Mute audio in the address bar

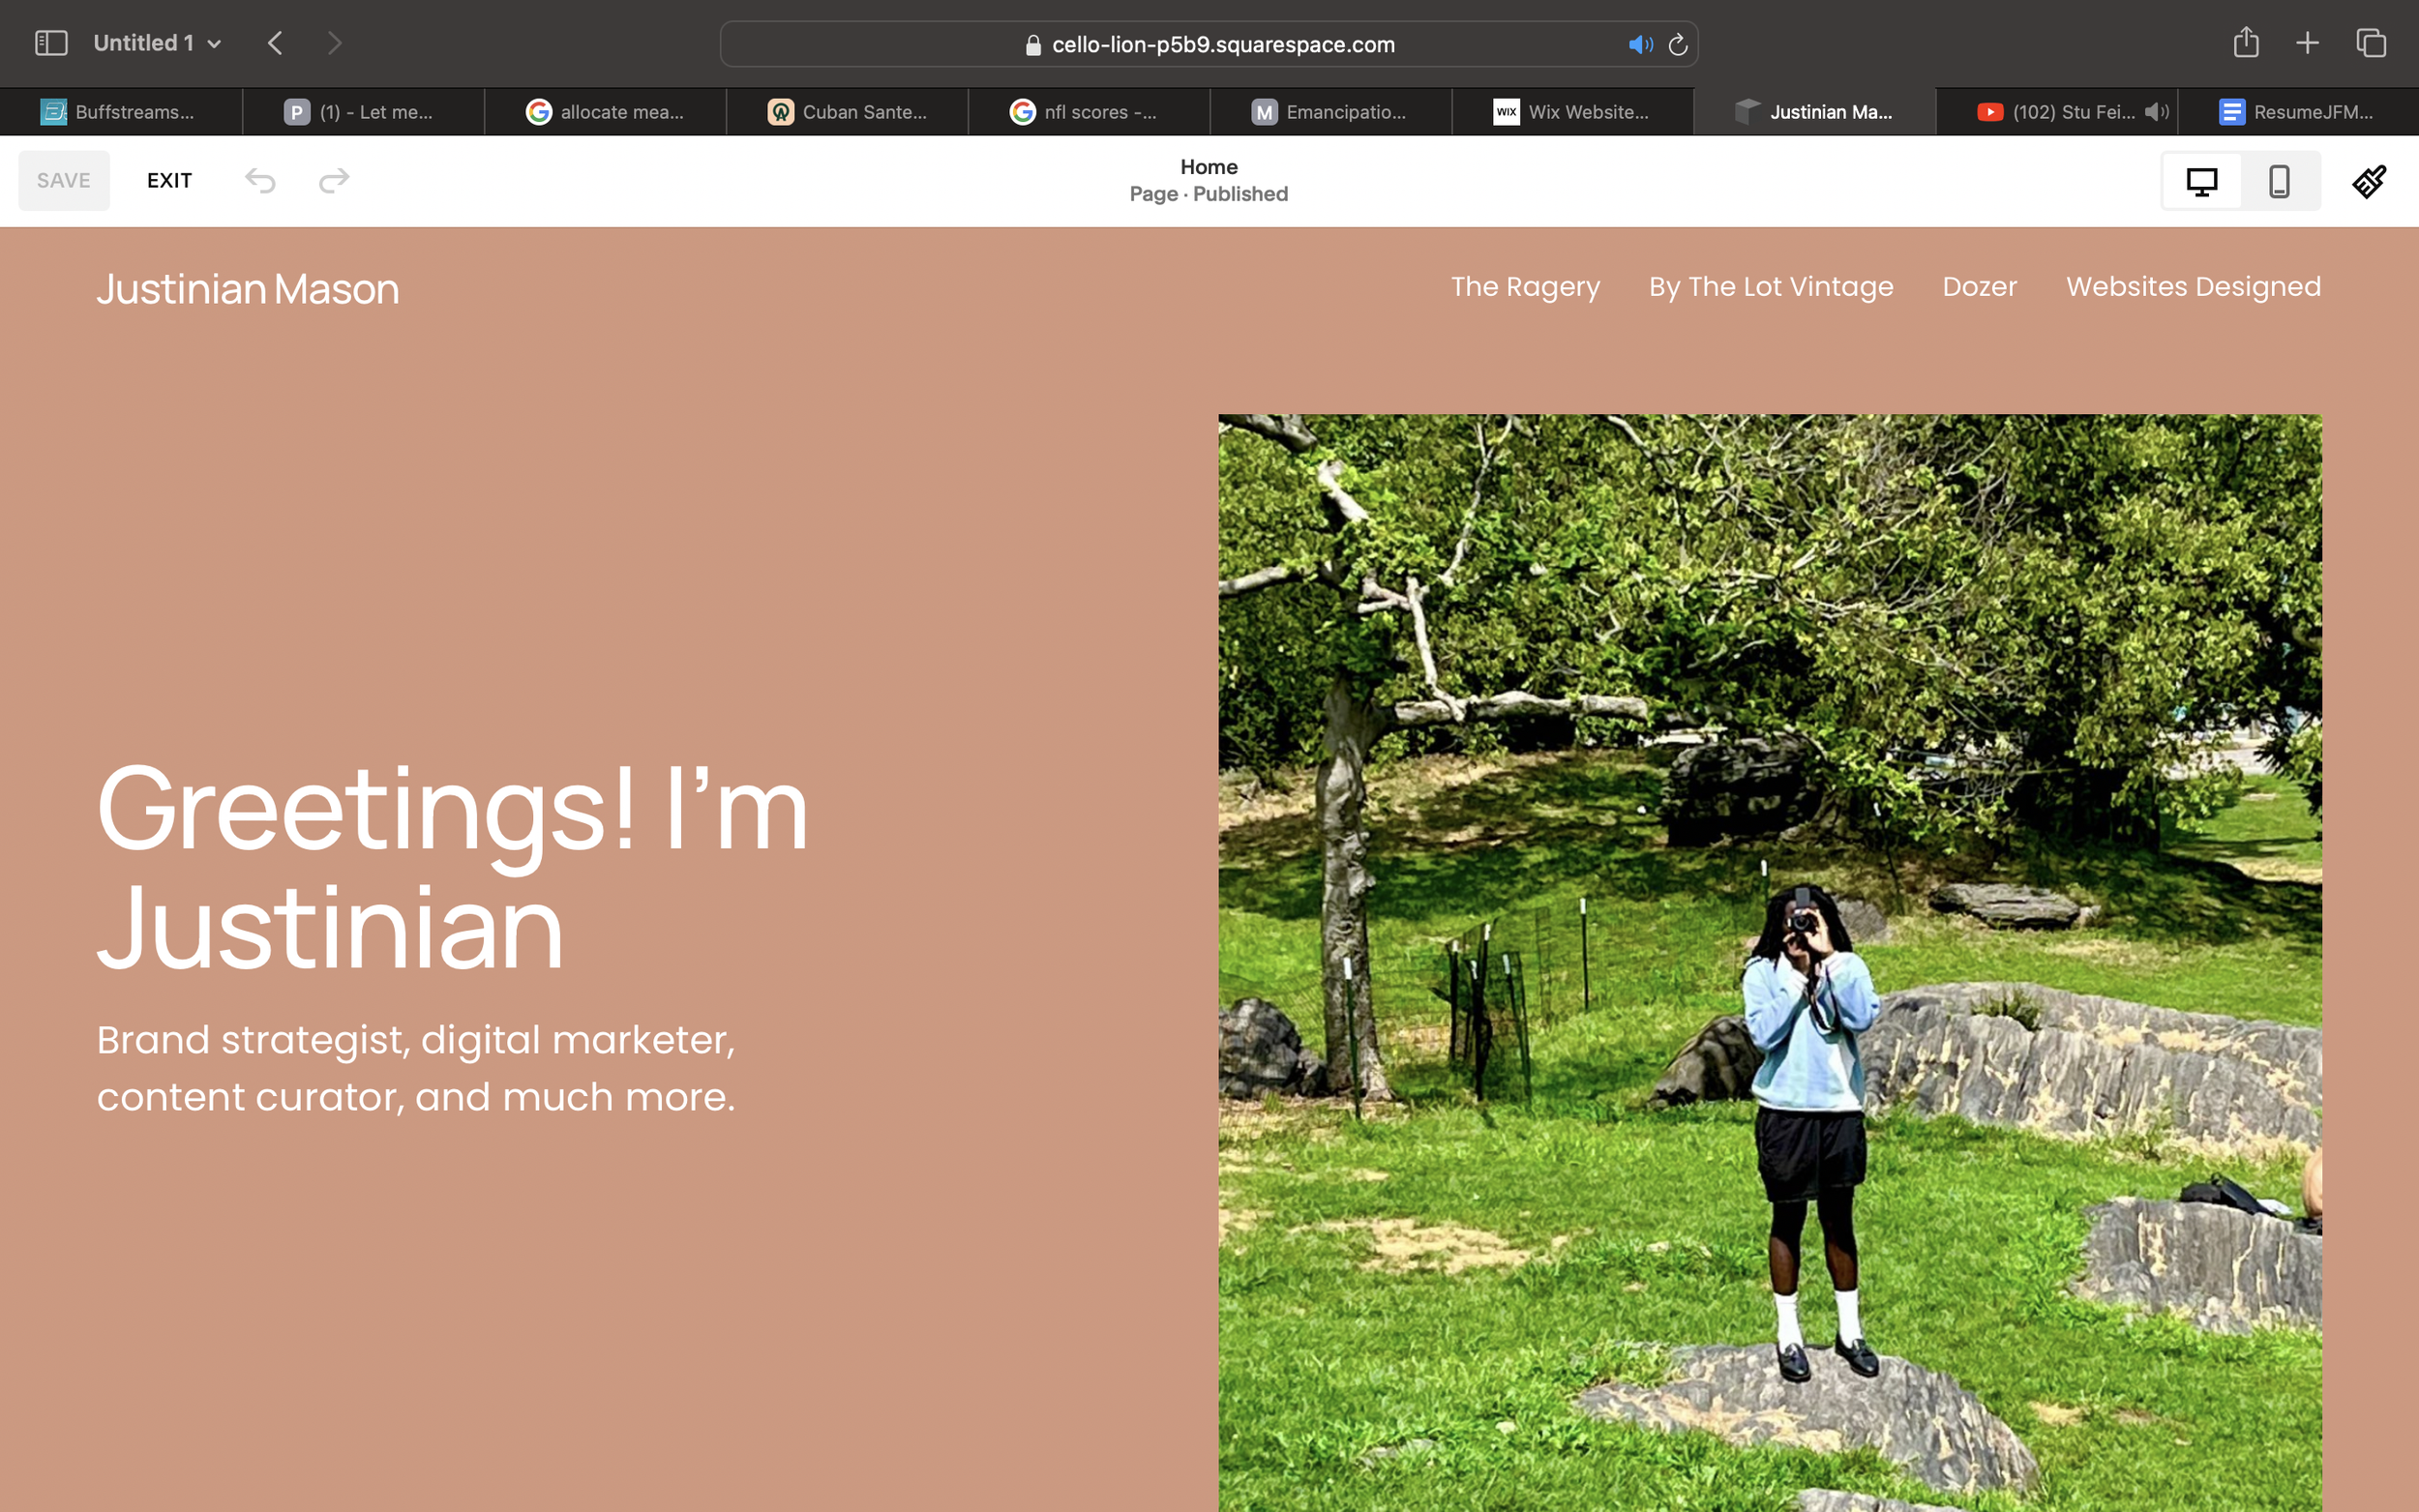[x=1640, y=45]
